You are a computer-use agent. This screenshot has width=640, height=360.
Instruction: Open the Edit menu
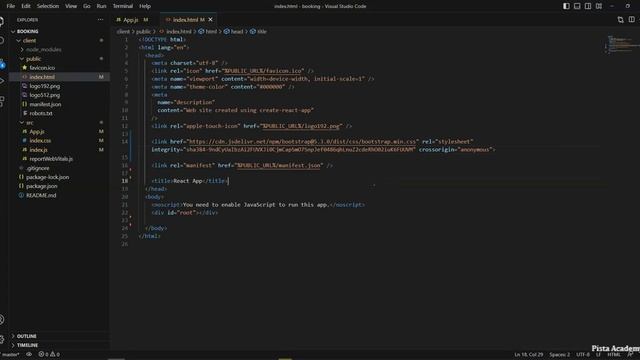point(26,6)
